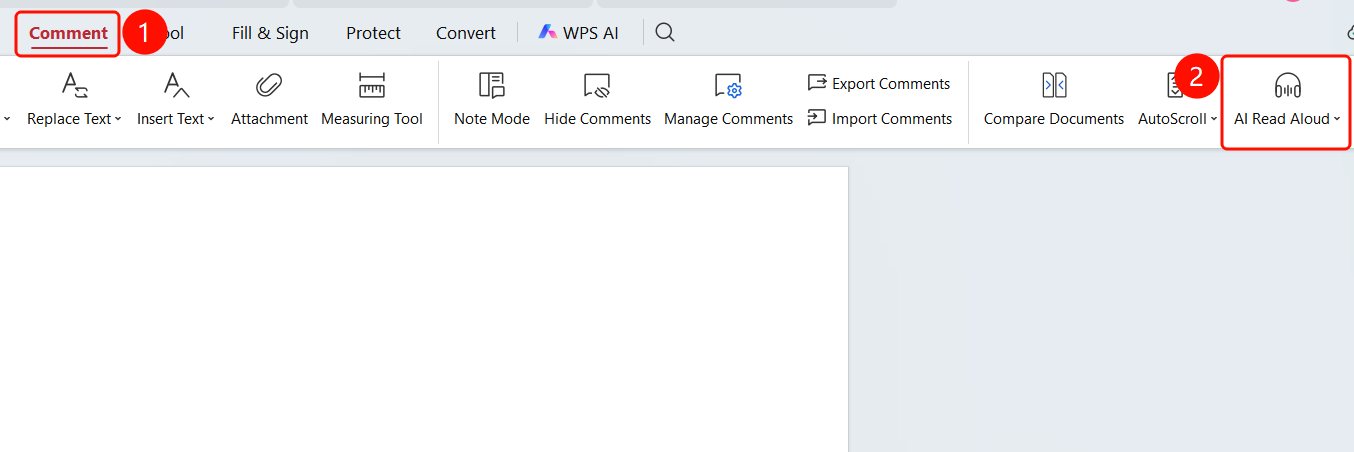Click the search magnifier icon
This screenshot has width=1354, height=452.
click(x=665, y=32)
